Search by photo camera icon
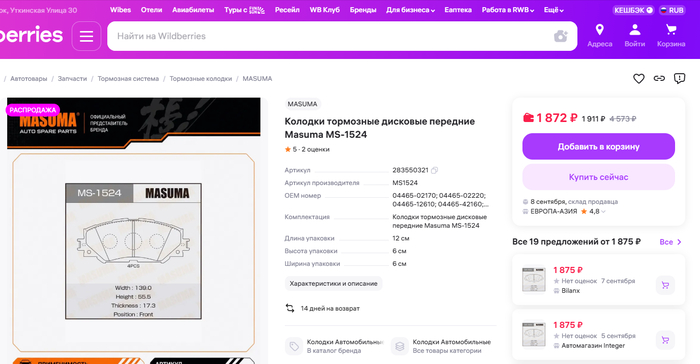This screenshot has width=700, height=364. [561, 36]
